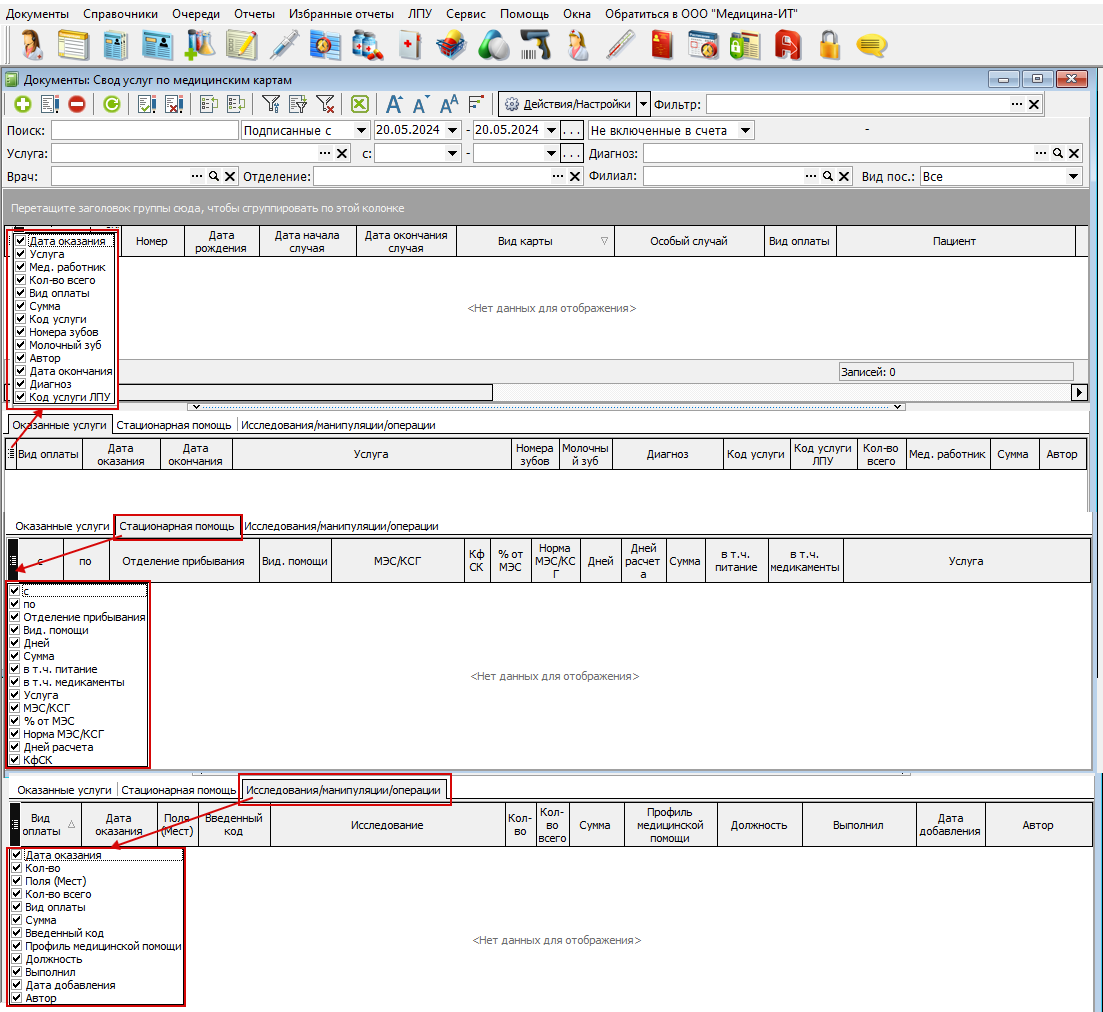The image size is (1103, 1012).
Task: Click the 'Пациент' column header
Action: point(955,241)
